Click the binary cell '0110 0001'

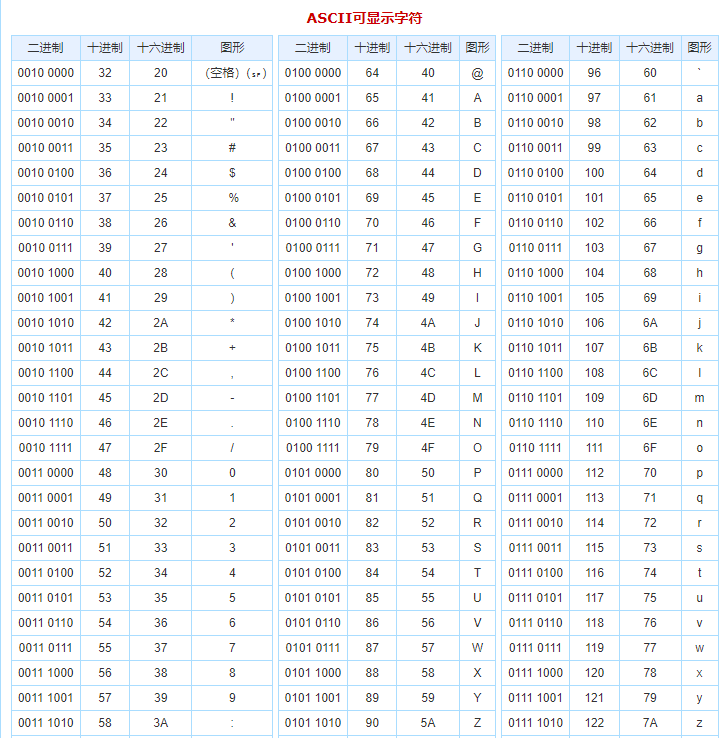click(535, 98)
